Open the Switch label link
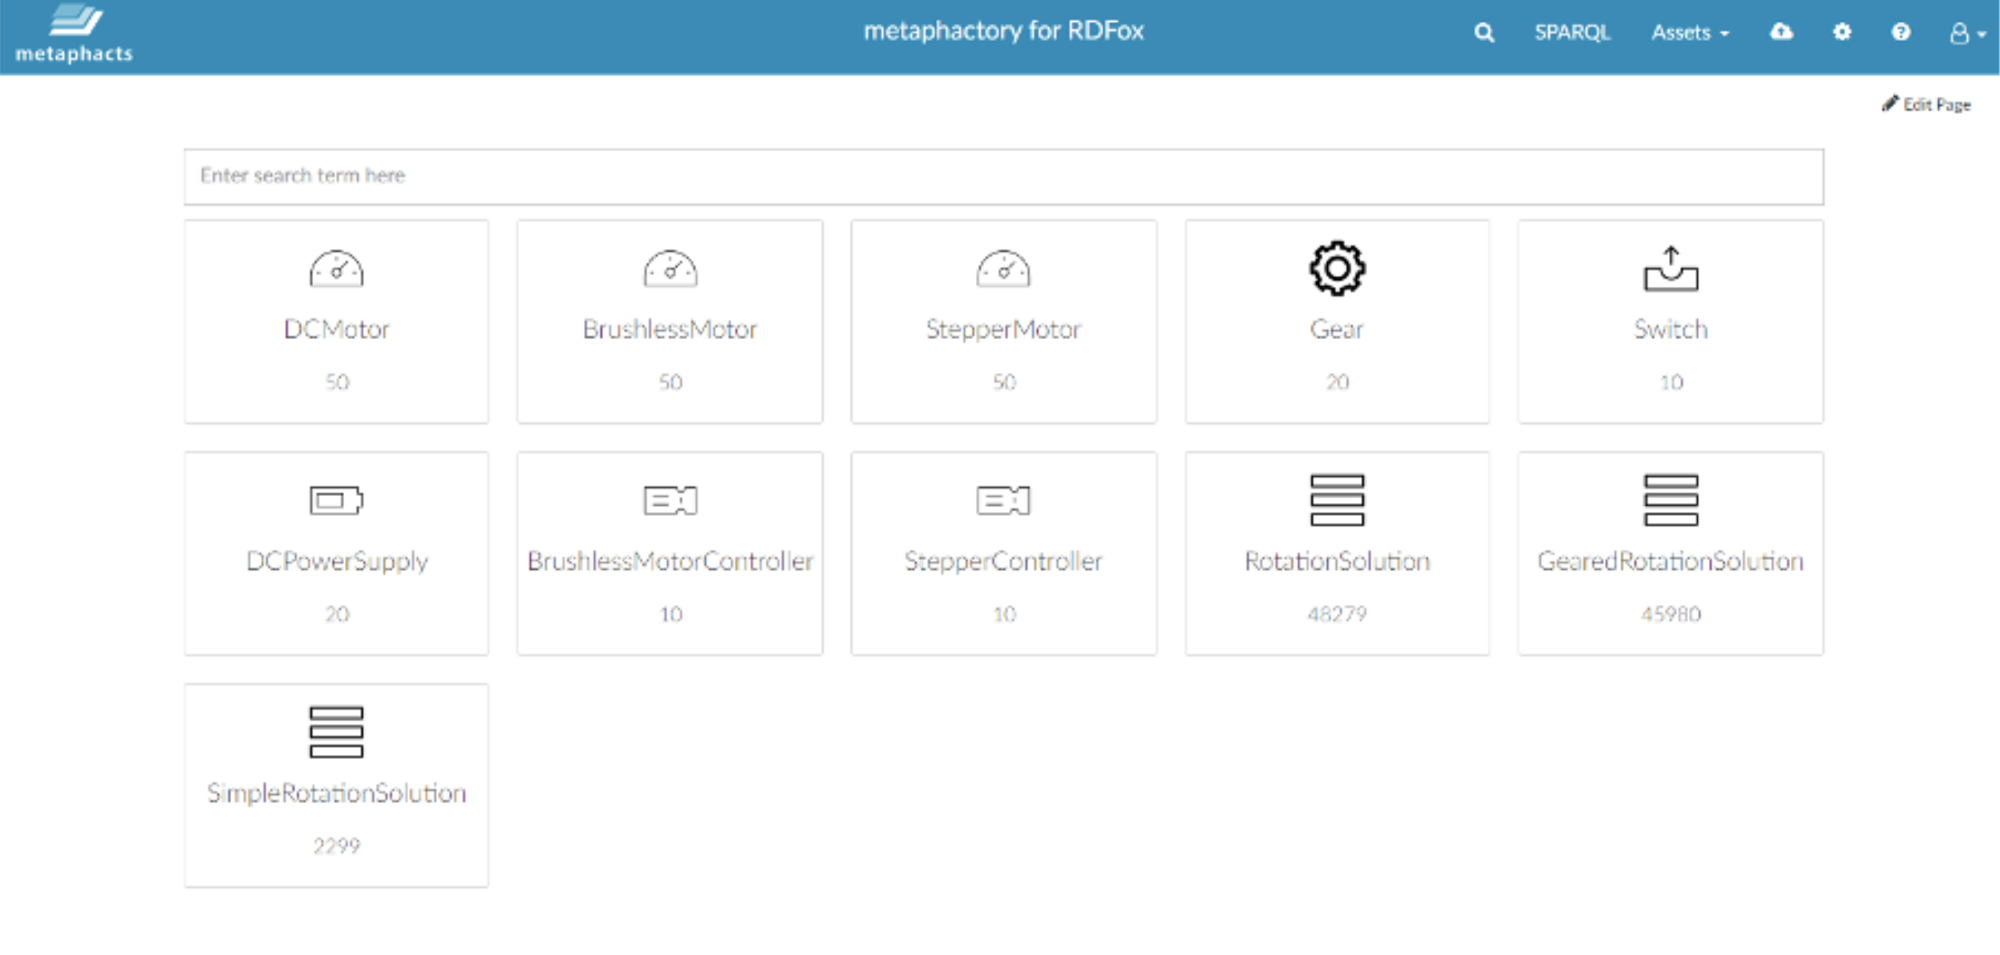The width and height of the screenshot is (2000, 955). [x=1671, y=329]
